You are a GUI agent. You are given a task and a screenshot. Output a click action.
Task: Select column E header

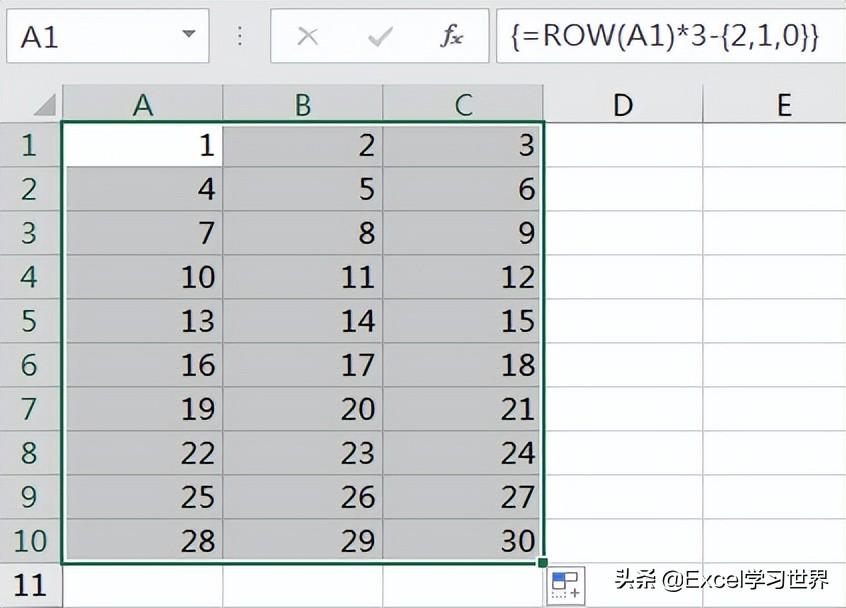click(783, 104)
